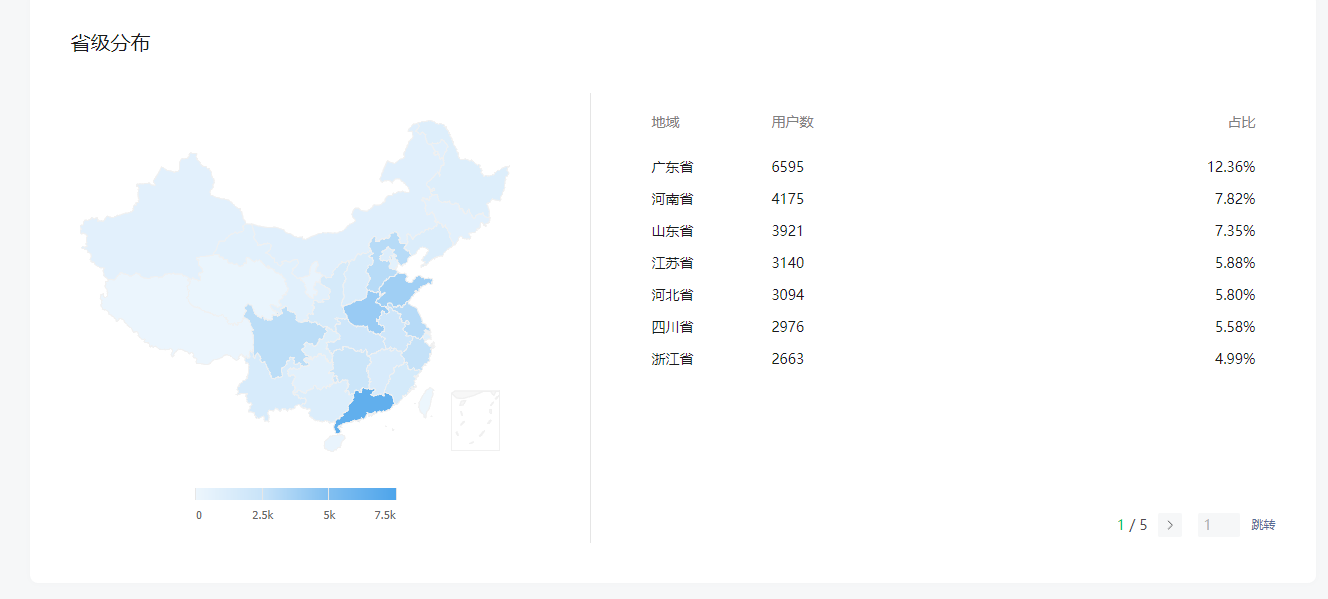The width and height of the screenshot is (1328, 599).
Task: Click the 12.36% percentage value
Action: 1231,167
